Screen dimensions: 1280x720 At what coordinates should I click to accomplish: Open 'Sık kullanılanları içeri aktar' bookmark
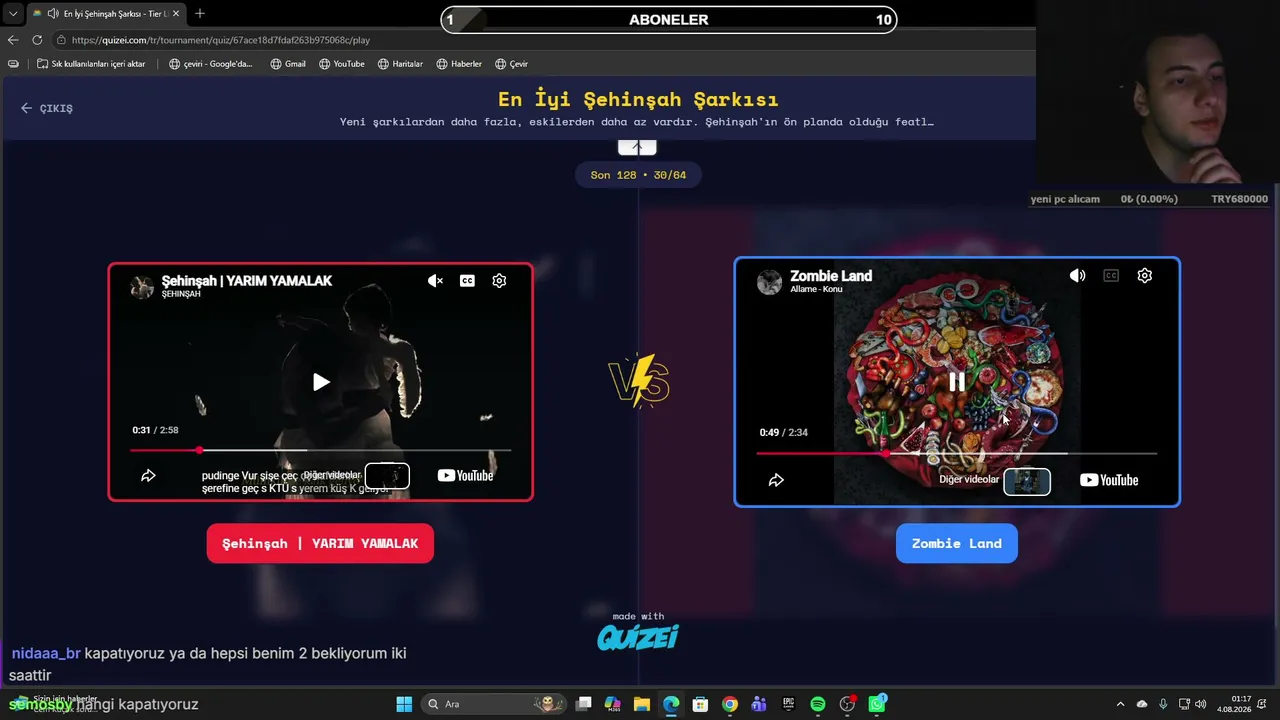91,64
